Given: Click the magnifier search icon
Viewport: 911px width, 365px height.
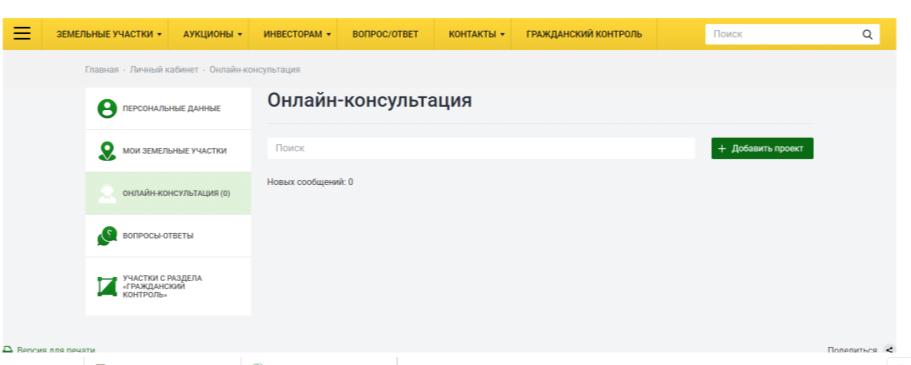Looking at the screenshot, I should 867,34.
